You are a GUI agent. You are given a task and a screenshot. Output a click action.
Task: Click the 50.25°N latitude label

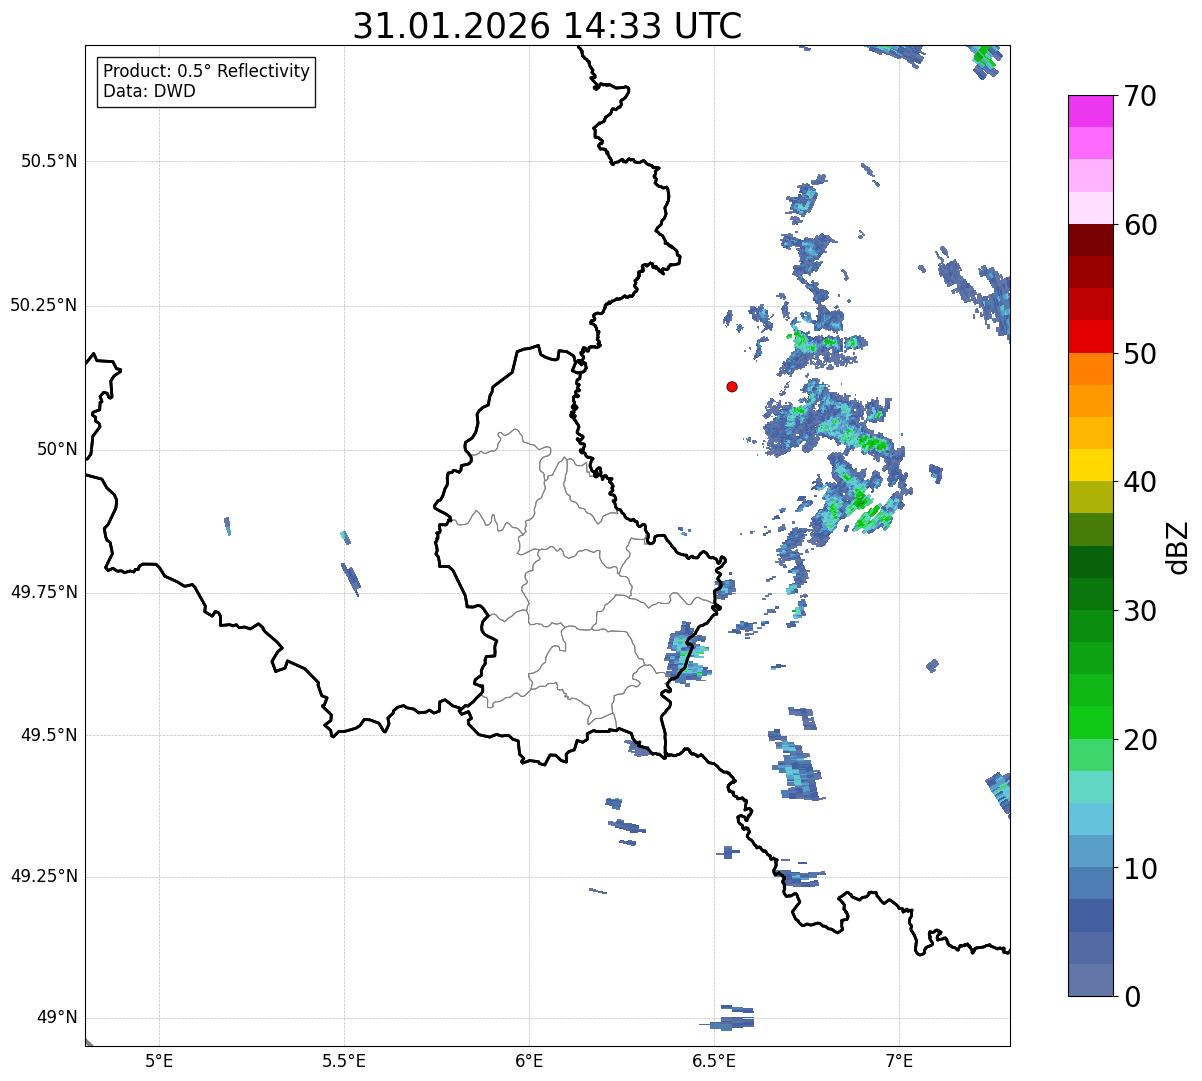[43, 305]
